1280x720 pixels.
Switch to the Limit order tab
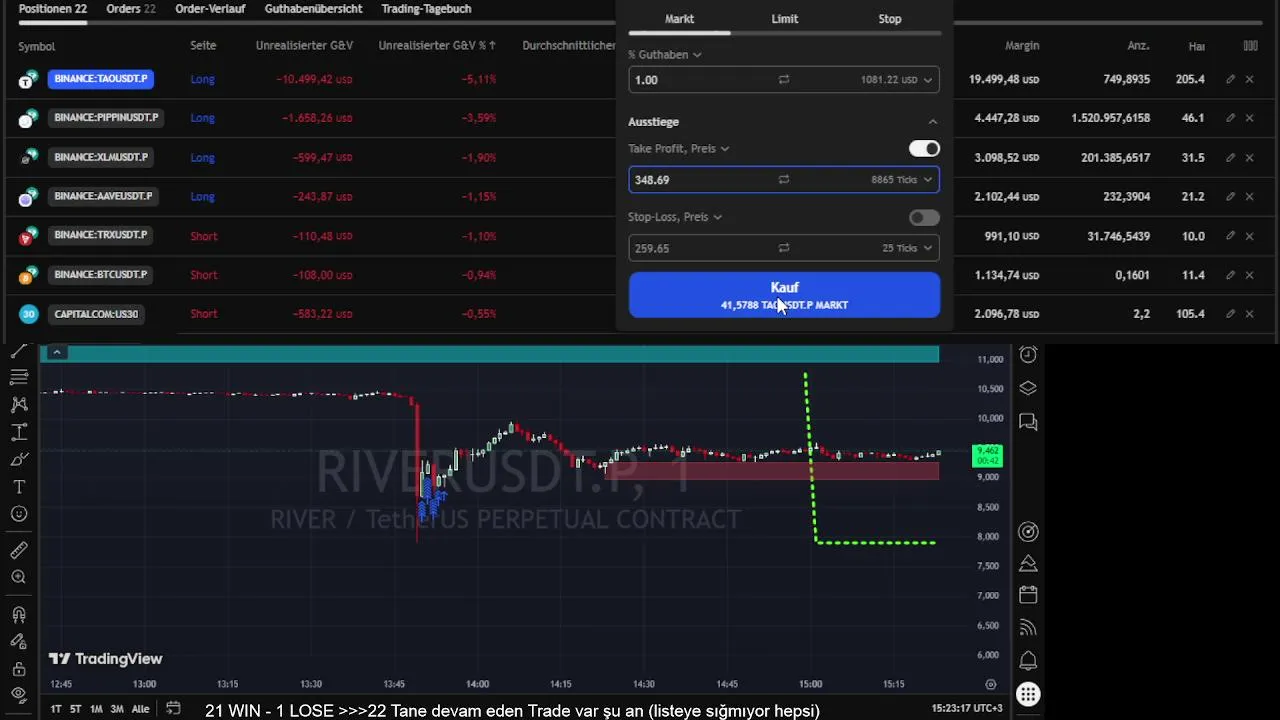pos(785,19)
